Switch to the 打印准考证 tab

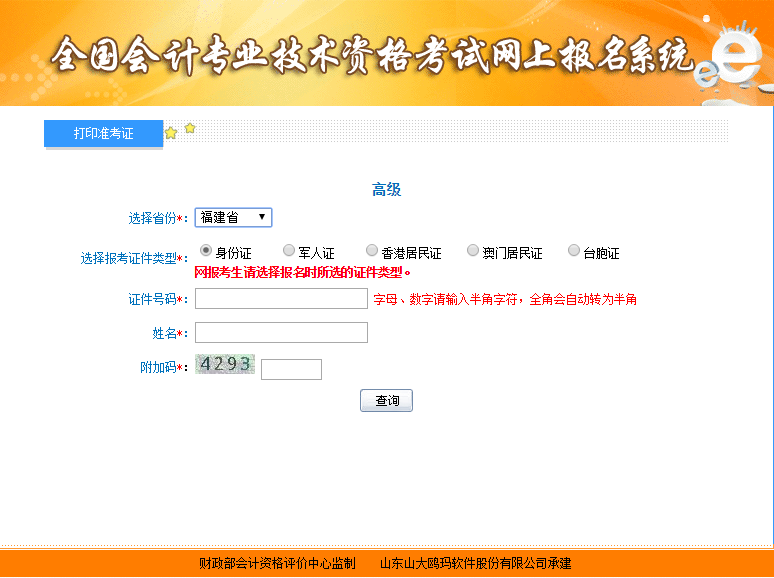(103, 134)
